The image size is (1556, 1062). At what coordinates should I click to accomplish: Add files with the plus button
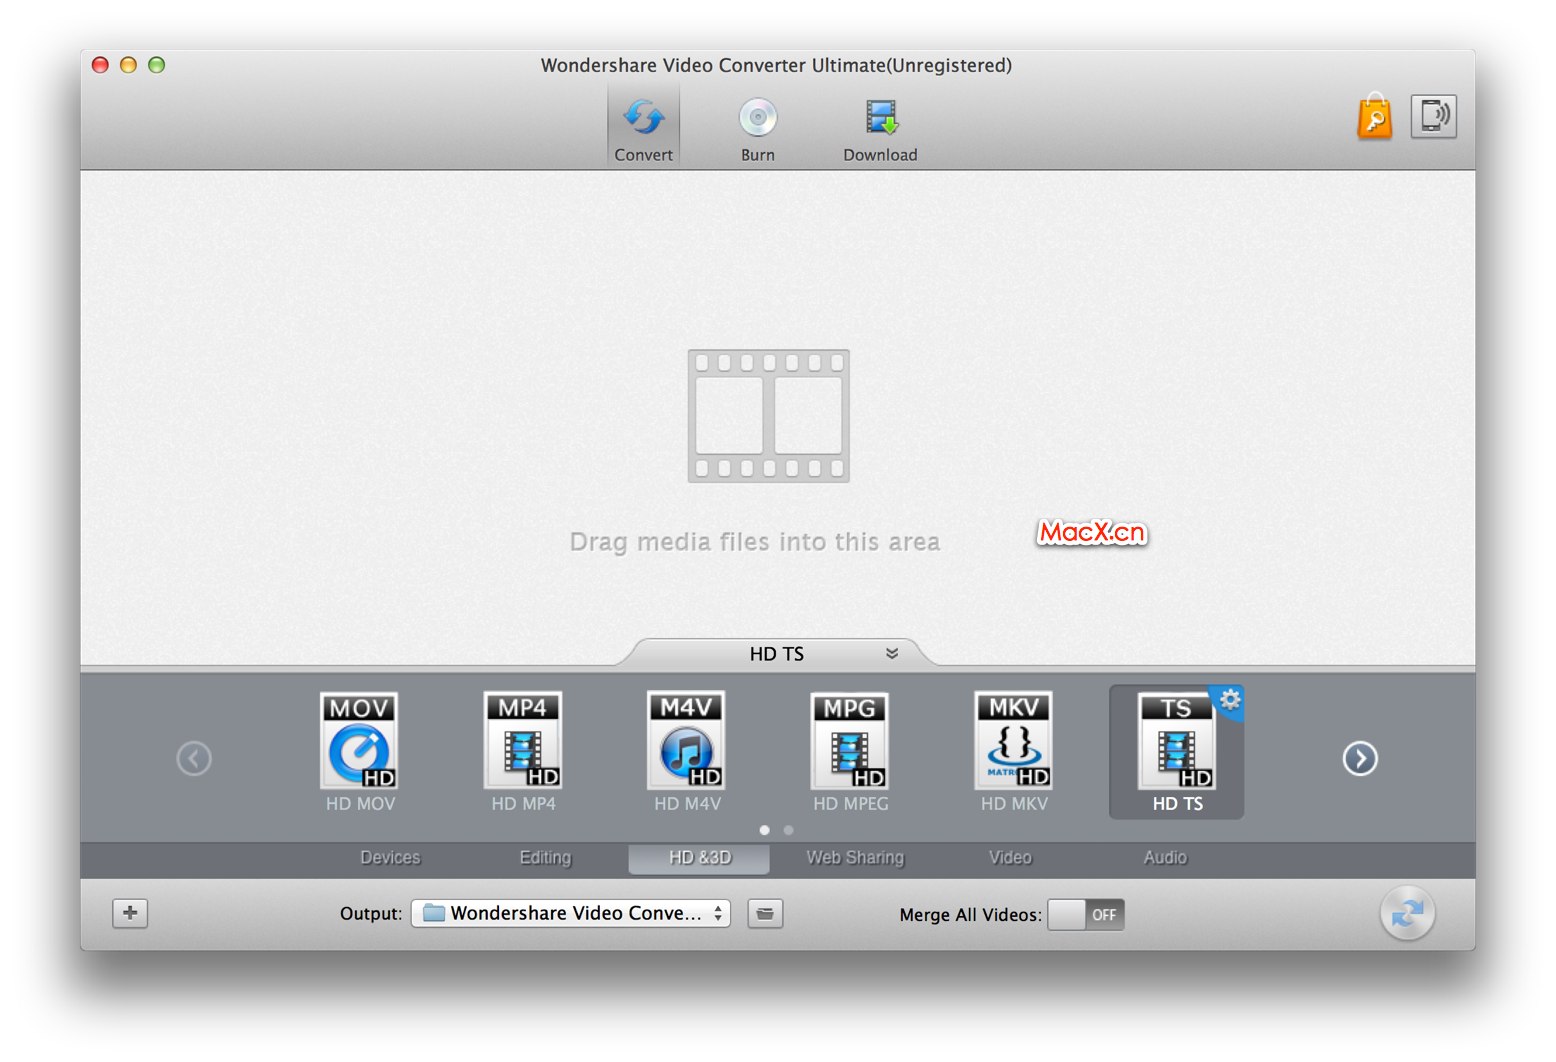pyautogui.click(x=130, y=913)
